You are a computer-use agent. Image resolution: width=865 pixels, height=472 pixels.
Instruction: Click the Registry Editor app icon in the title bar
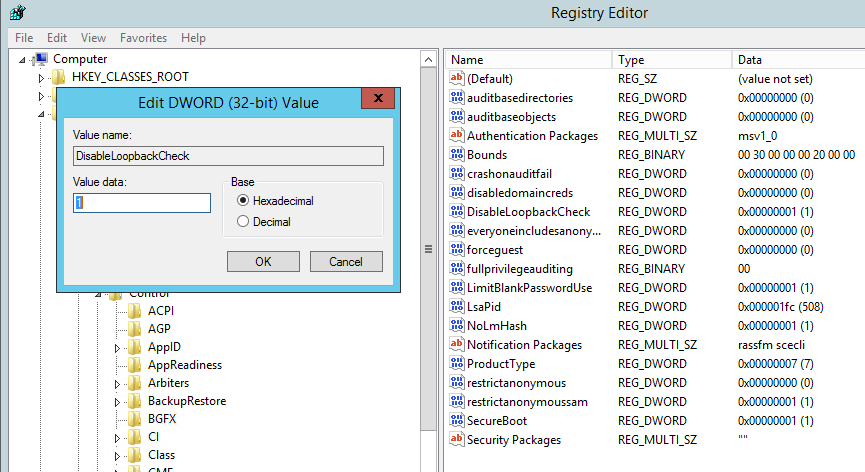[x=18, y=12]
